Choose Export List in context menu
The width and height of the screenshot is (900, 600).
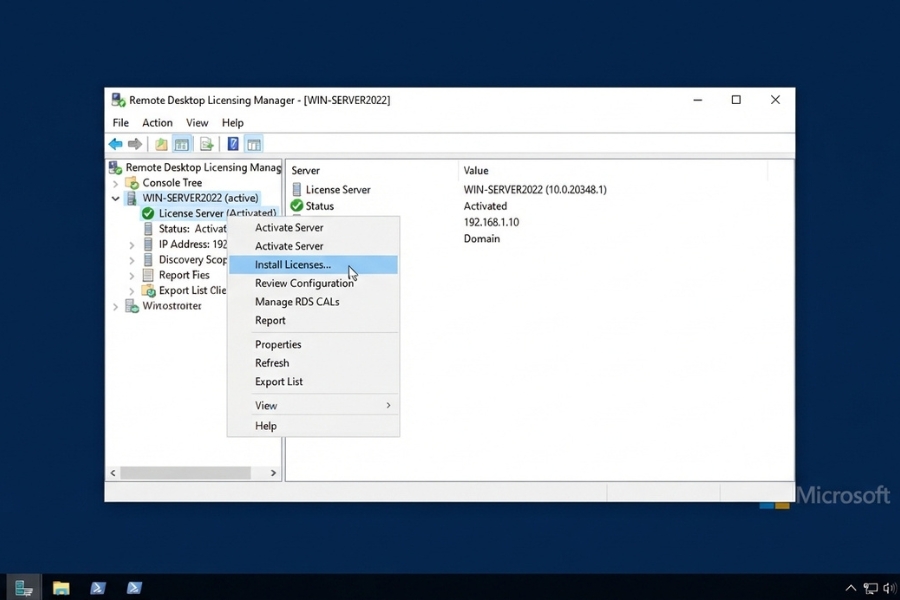pyautogui.click(x=313, y=381)
